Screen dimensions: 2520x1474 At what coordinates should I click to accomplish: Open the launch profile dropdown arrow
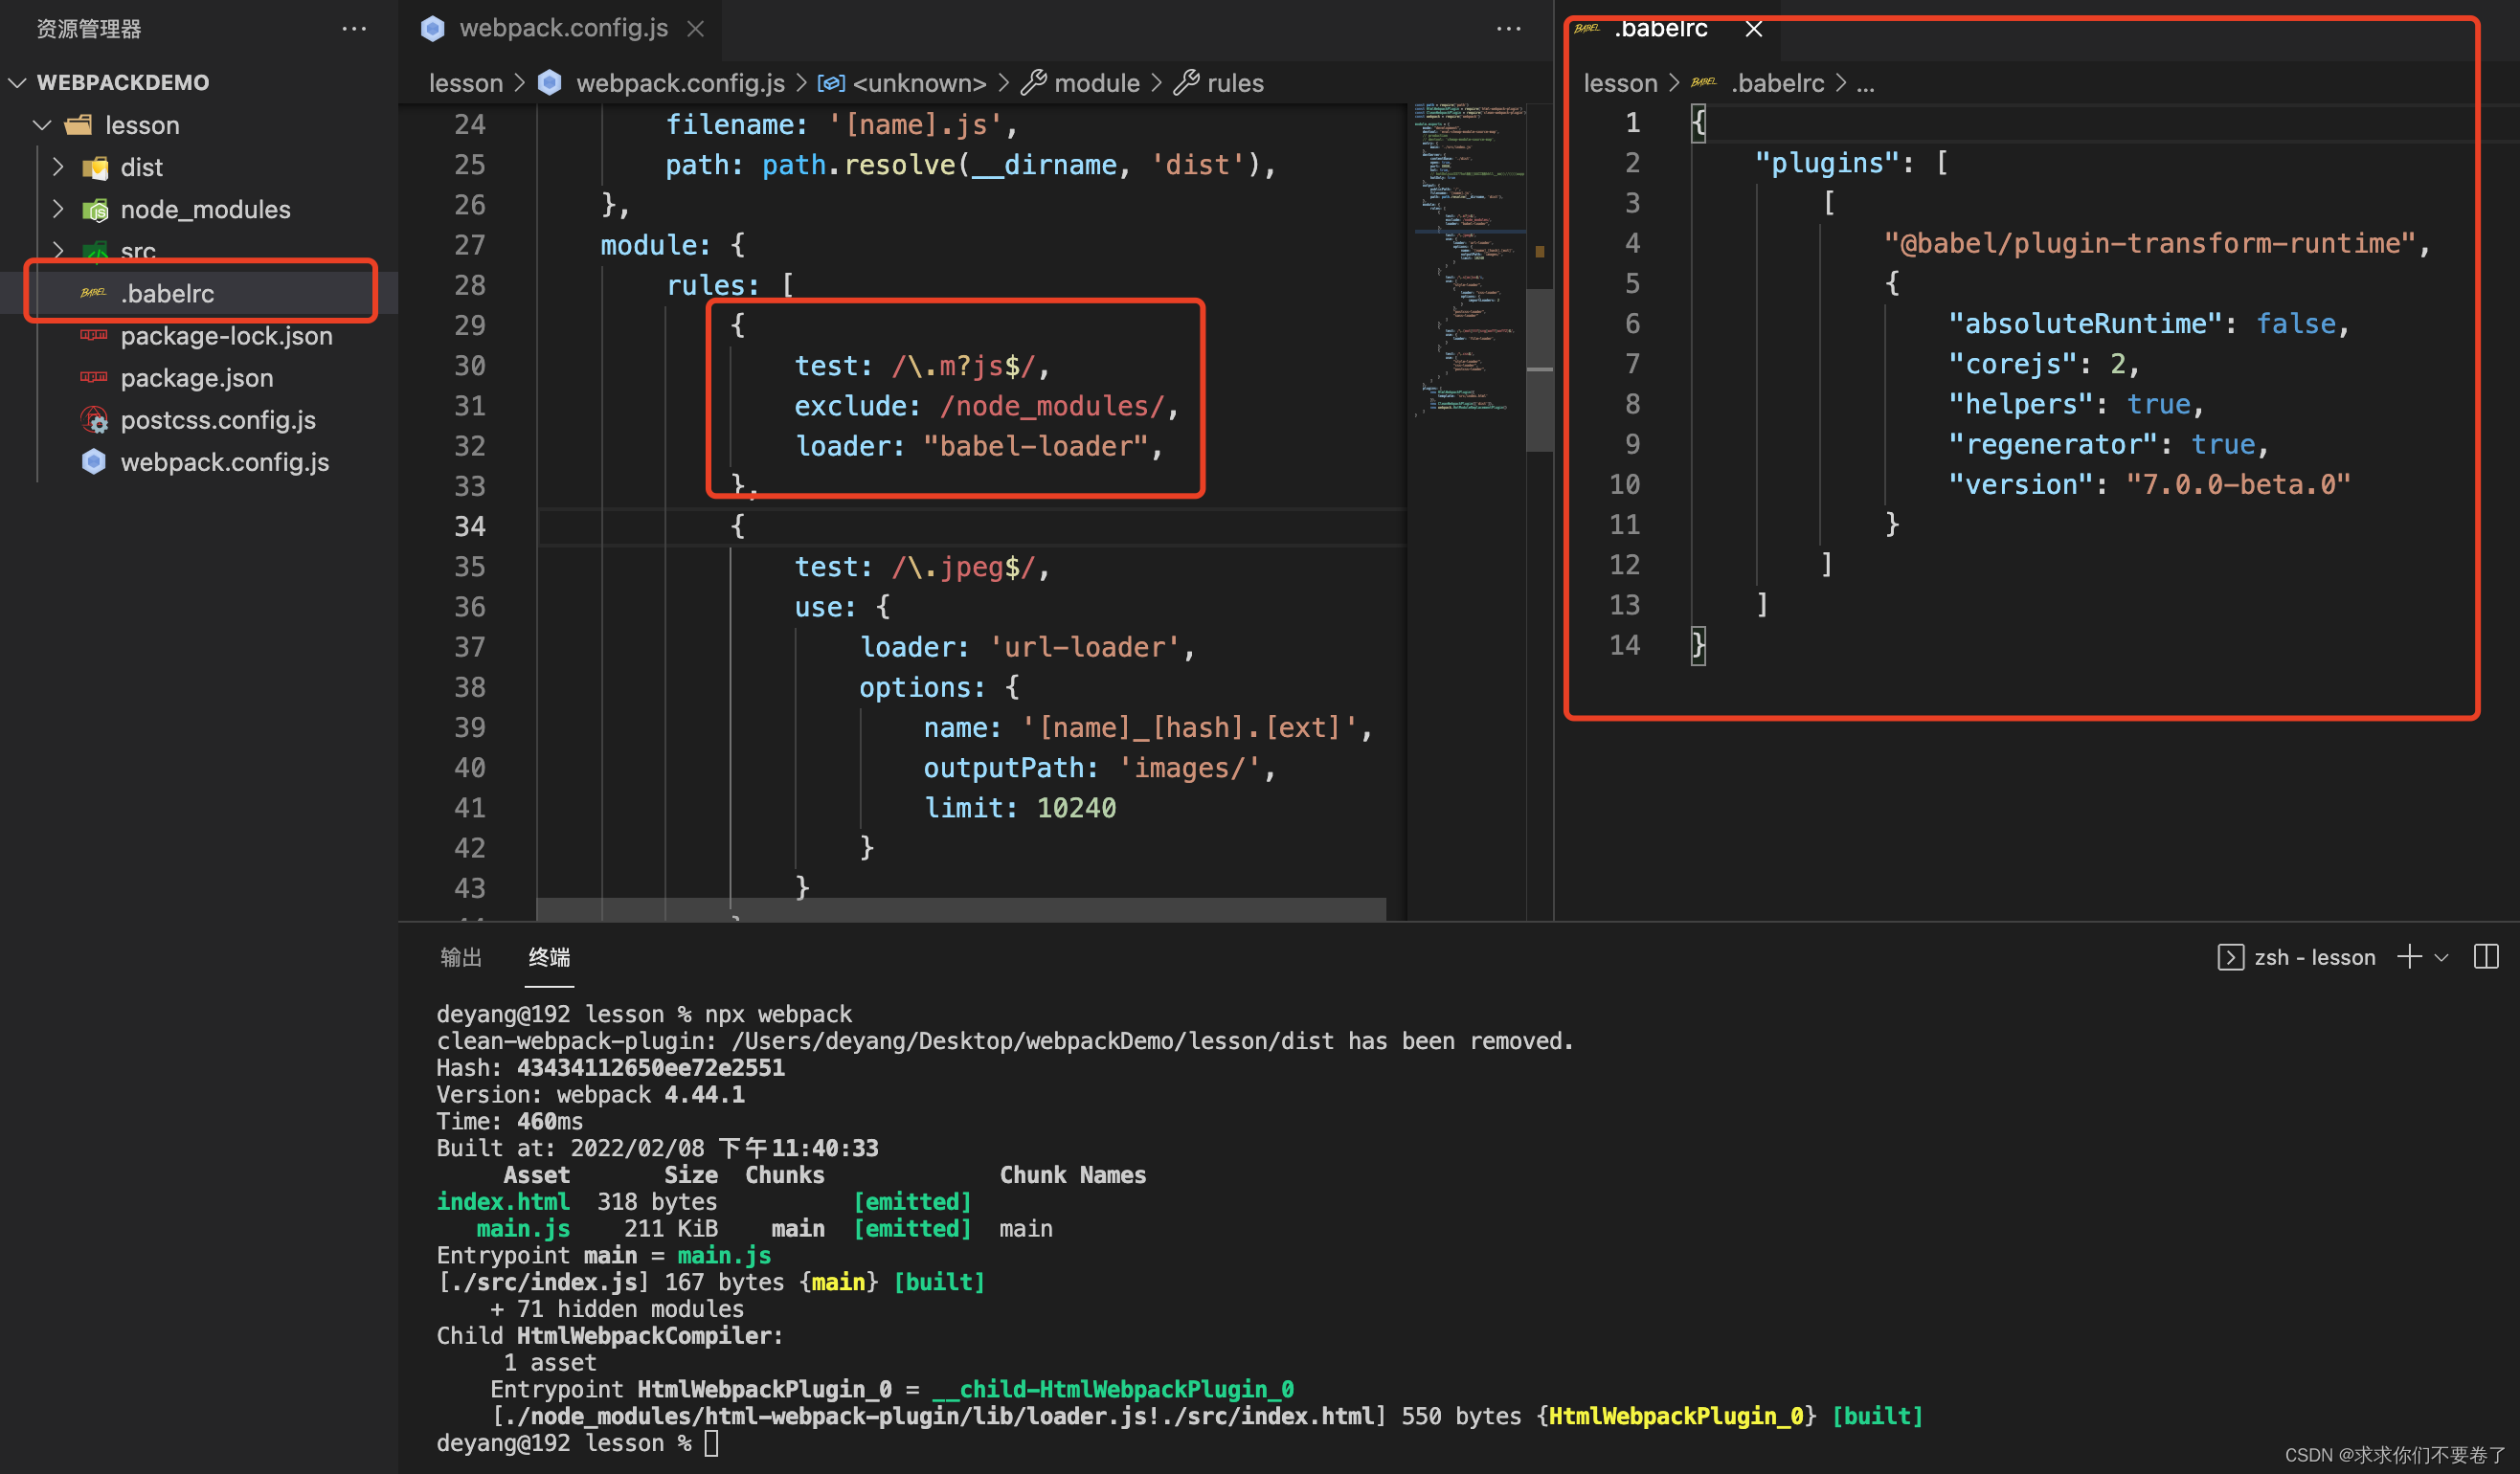(2441, 958)
